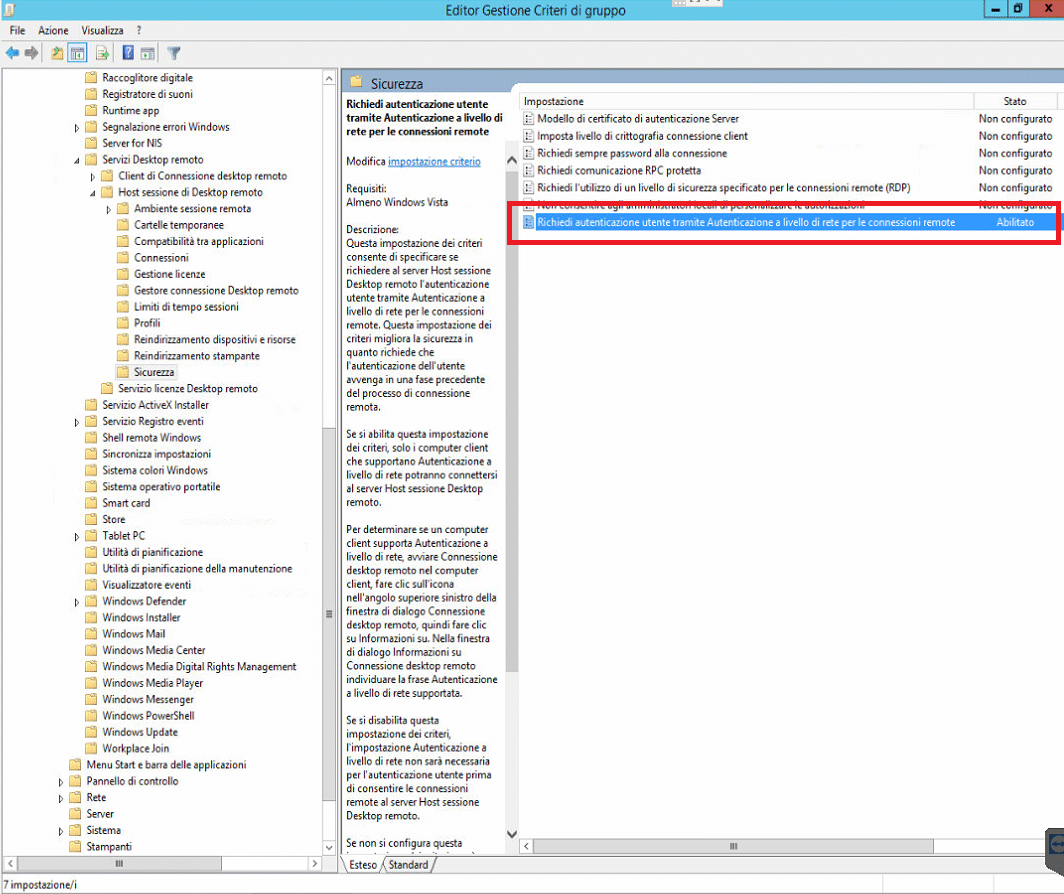
Task: Click the folder icon next to Windows Update
Action: (x=91, y=732)
